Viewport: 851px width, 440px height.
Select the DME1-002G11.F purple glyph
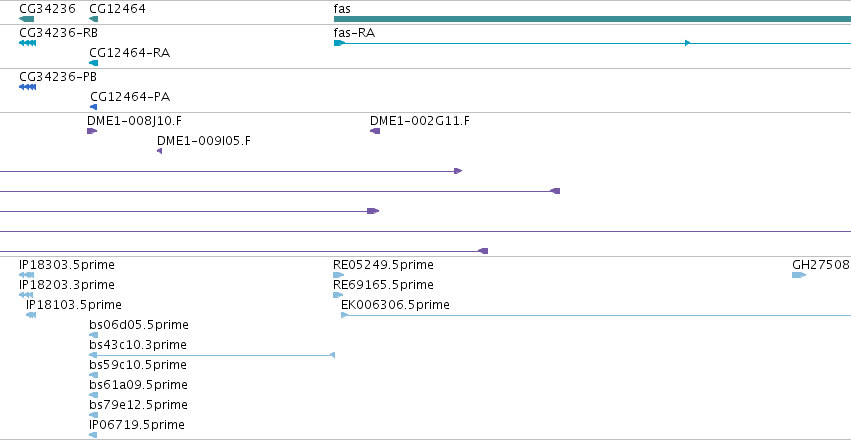(375, 131)
